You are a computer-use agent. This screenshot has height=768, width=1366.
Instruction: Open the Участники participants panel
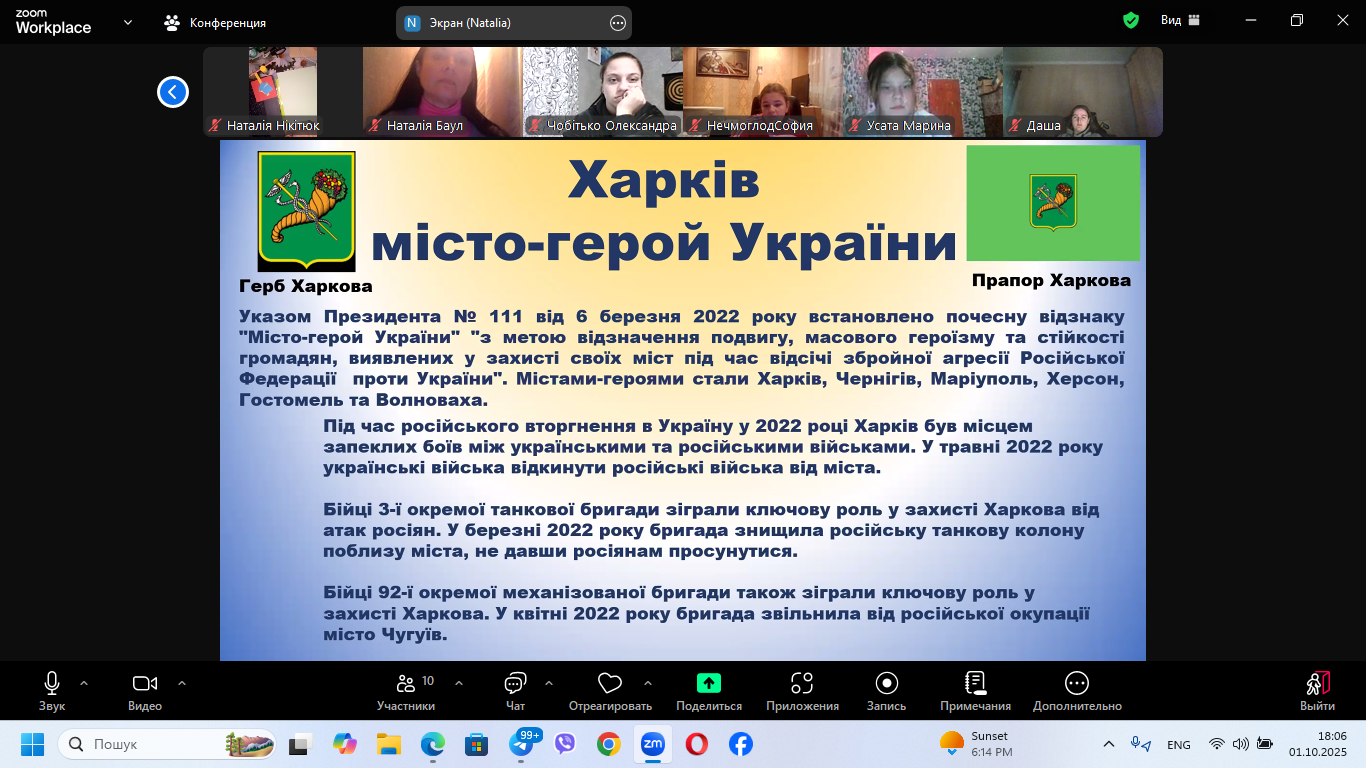tap(405, 690)
